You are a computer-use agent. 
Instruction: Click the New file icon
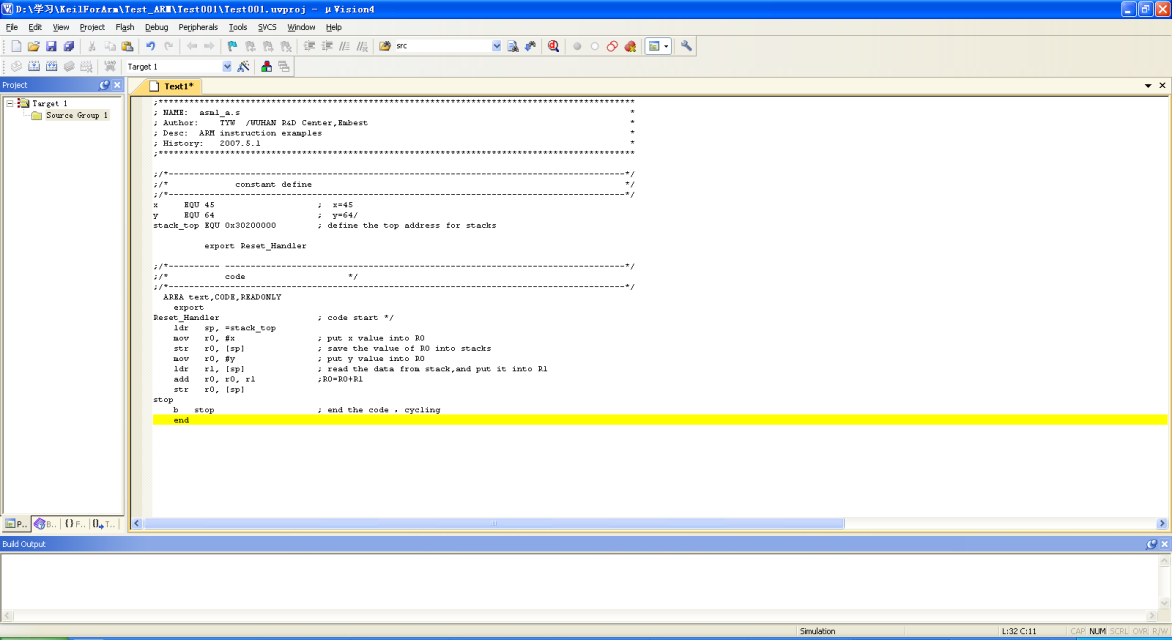15,46
